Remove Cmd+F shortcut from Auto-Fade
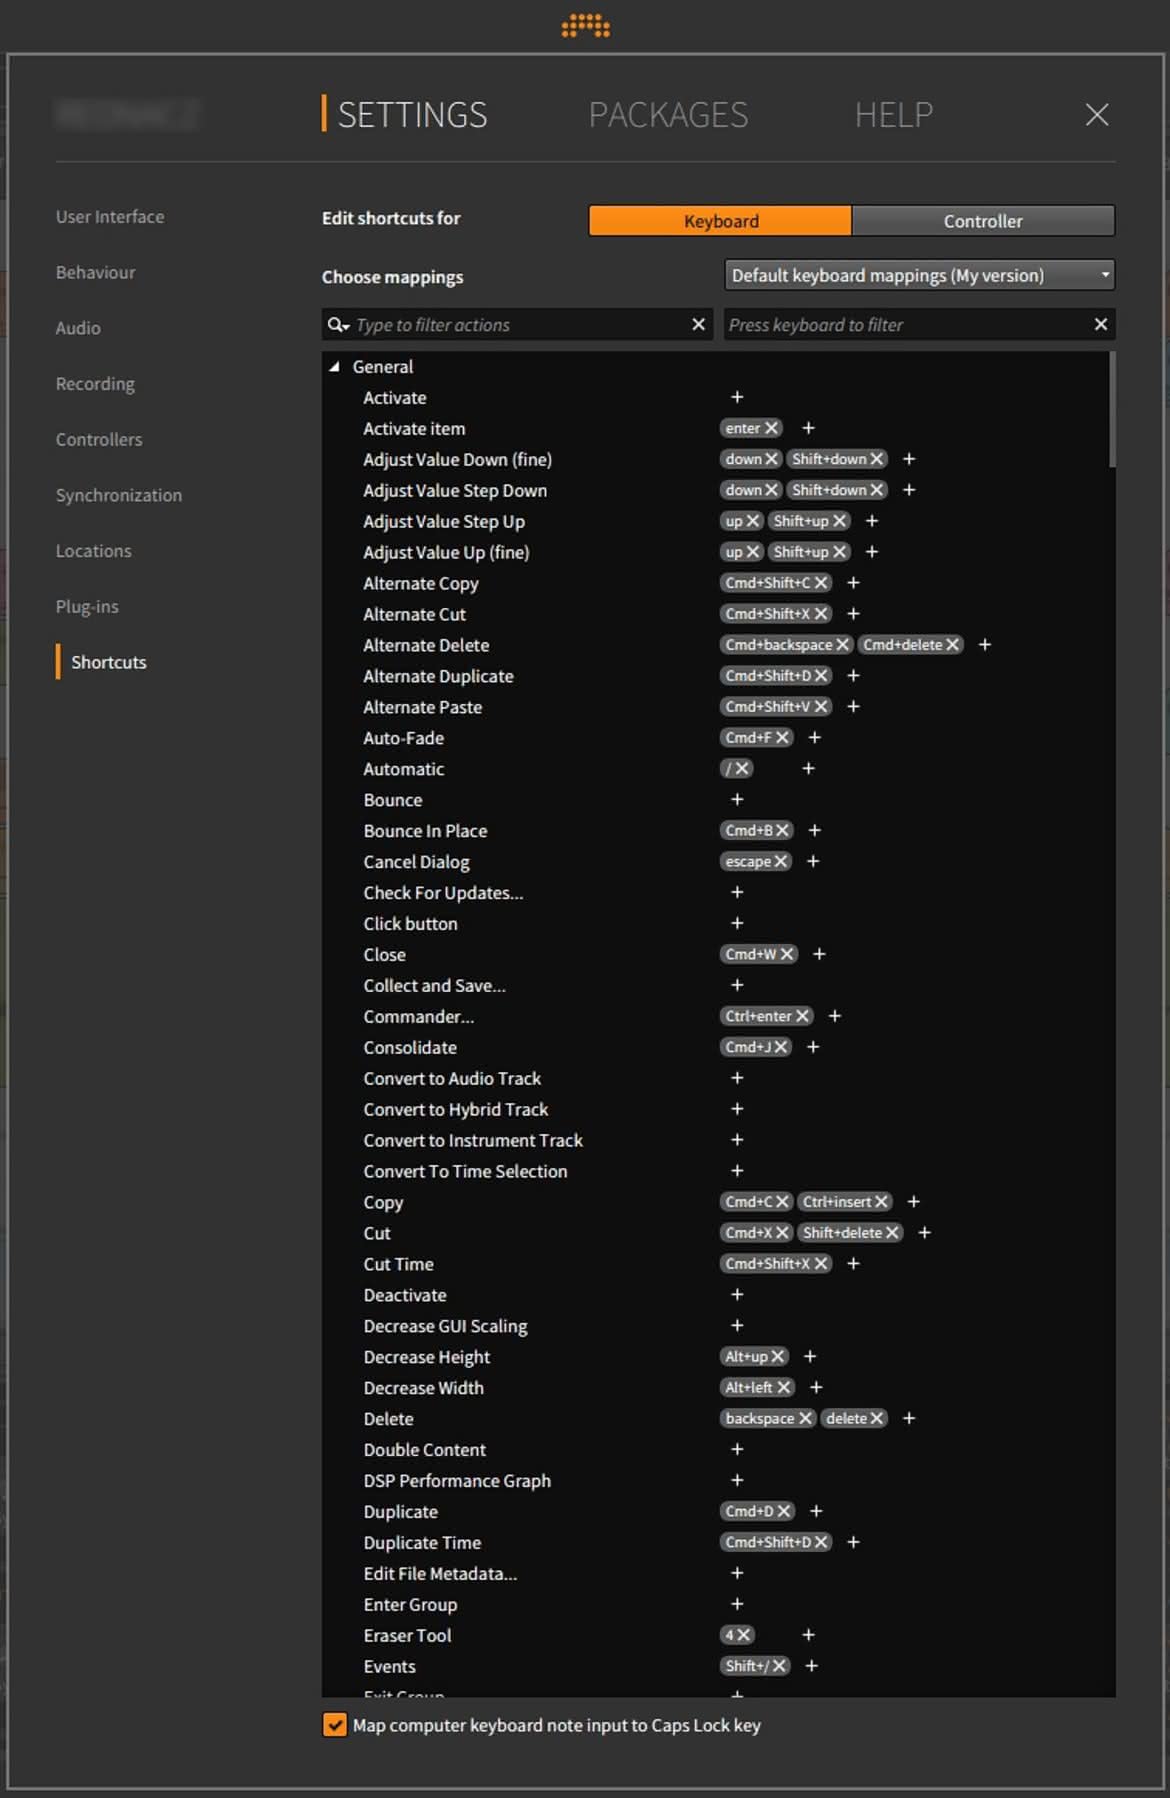 pos(782,737)
